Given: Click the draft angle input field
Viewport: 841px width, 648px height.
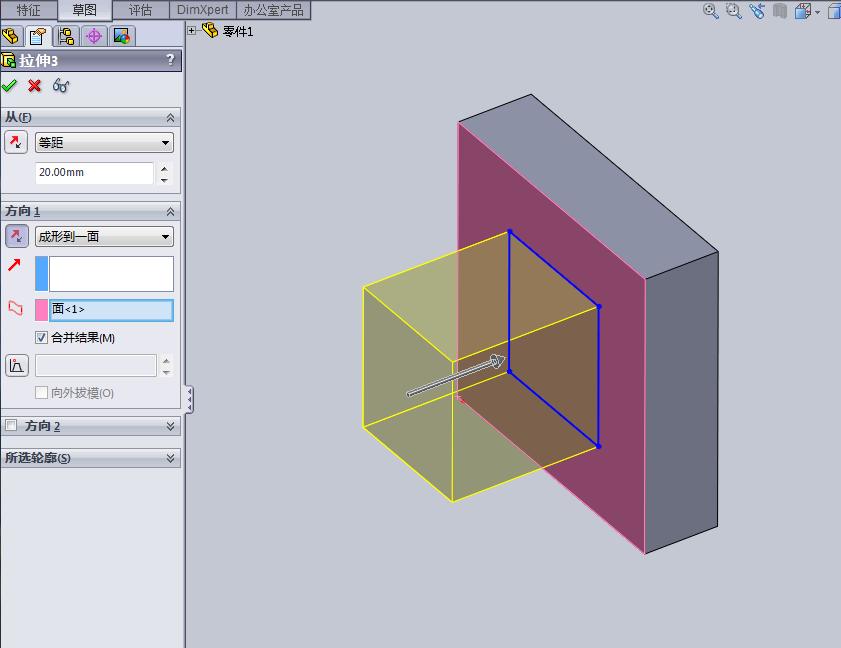Looking at the screenshot, I should pos(96,365).
